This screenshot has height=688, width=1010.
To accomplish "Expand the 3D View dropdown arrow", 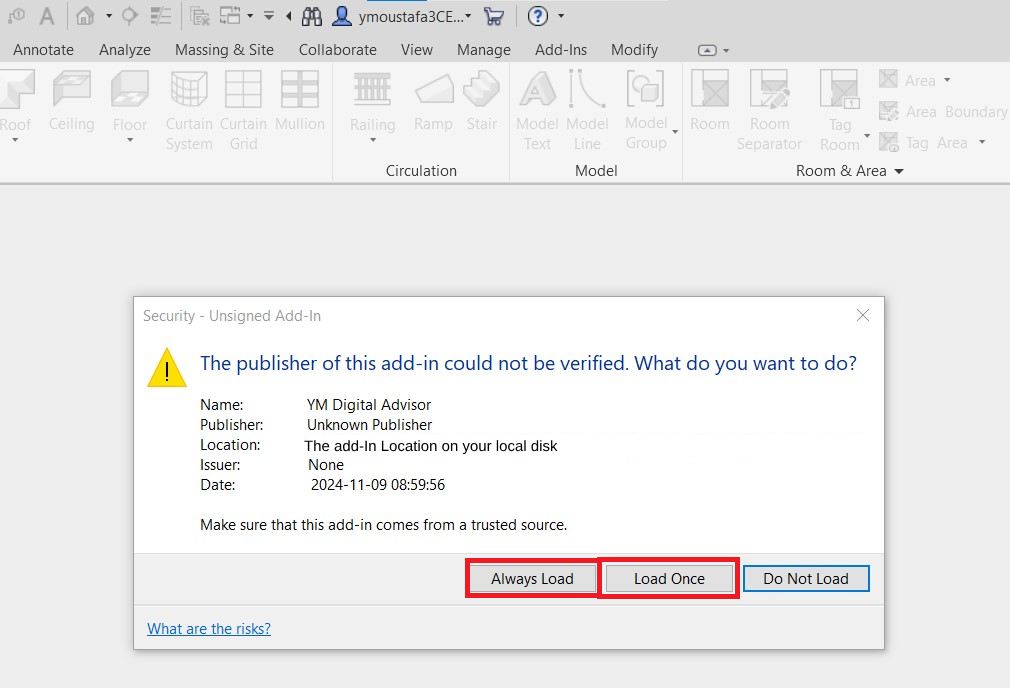I will click(109, 16).
